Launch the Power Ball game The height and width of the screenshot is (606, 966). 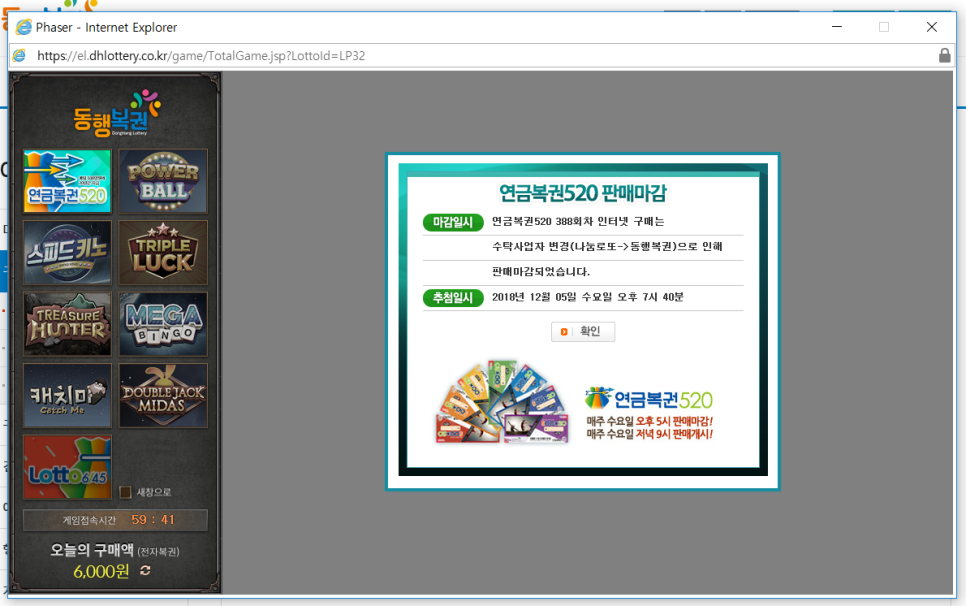click(x=163, y=181)
